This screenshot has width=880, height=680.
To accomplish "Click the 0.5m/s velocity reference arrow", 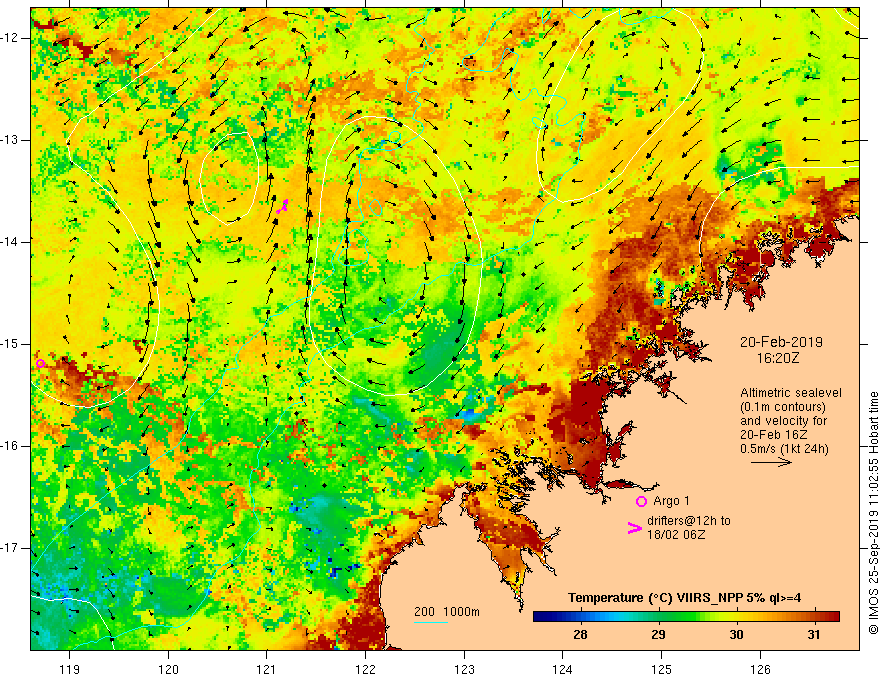I will (771, 462).
